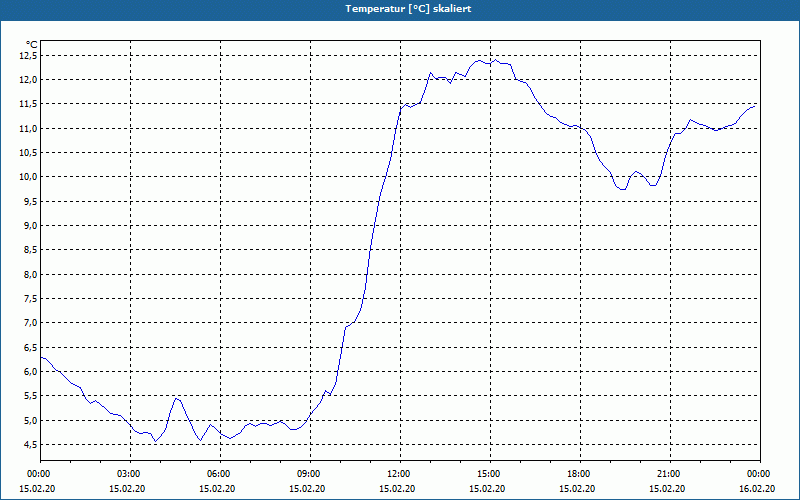
Task: Click the '11,0' y-axis label
Action: pyautogui.click(x=28, y=128)
